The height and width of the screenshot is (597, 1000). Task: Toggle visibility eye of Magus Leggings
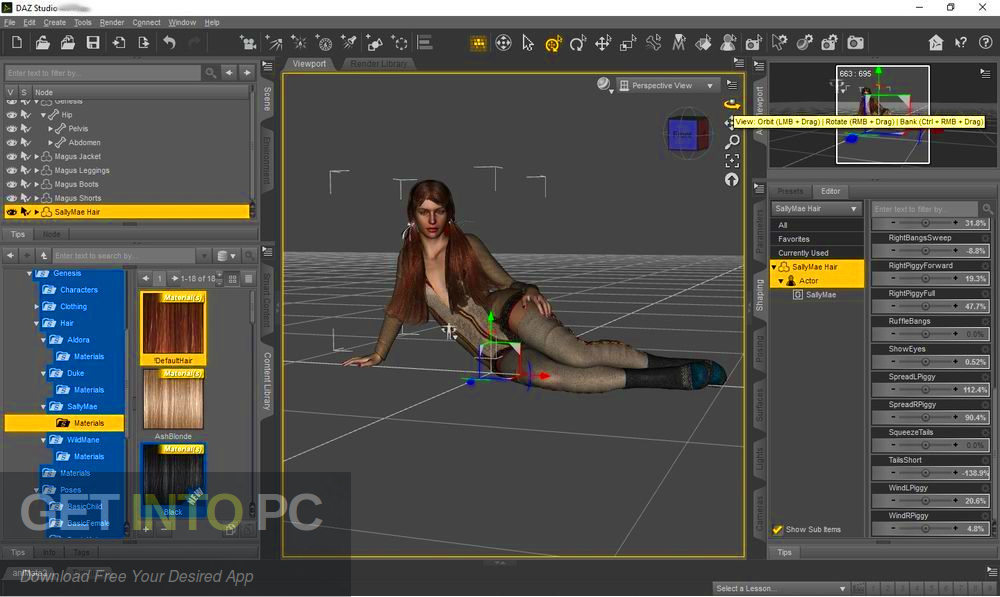tap(11, 170)
